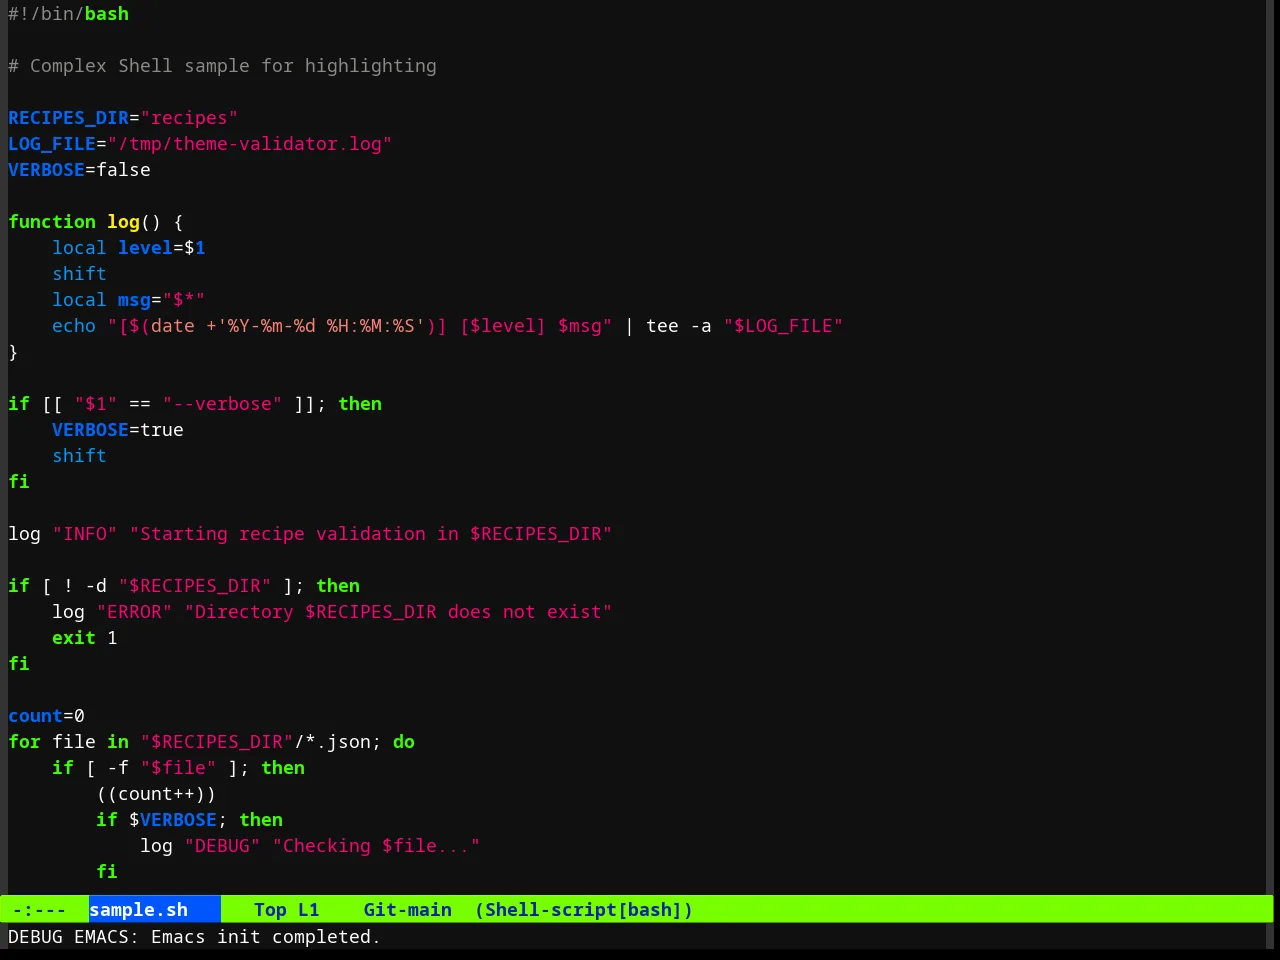This screenshot has height=960, width=1280.
Task: Click the "ERROR" log level string
Action: (134, 612)
